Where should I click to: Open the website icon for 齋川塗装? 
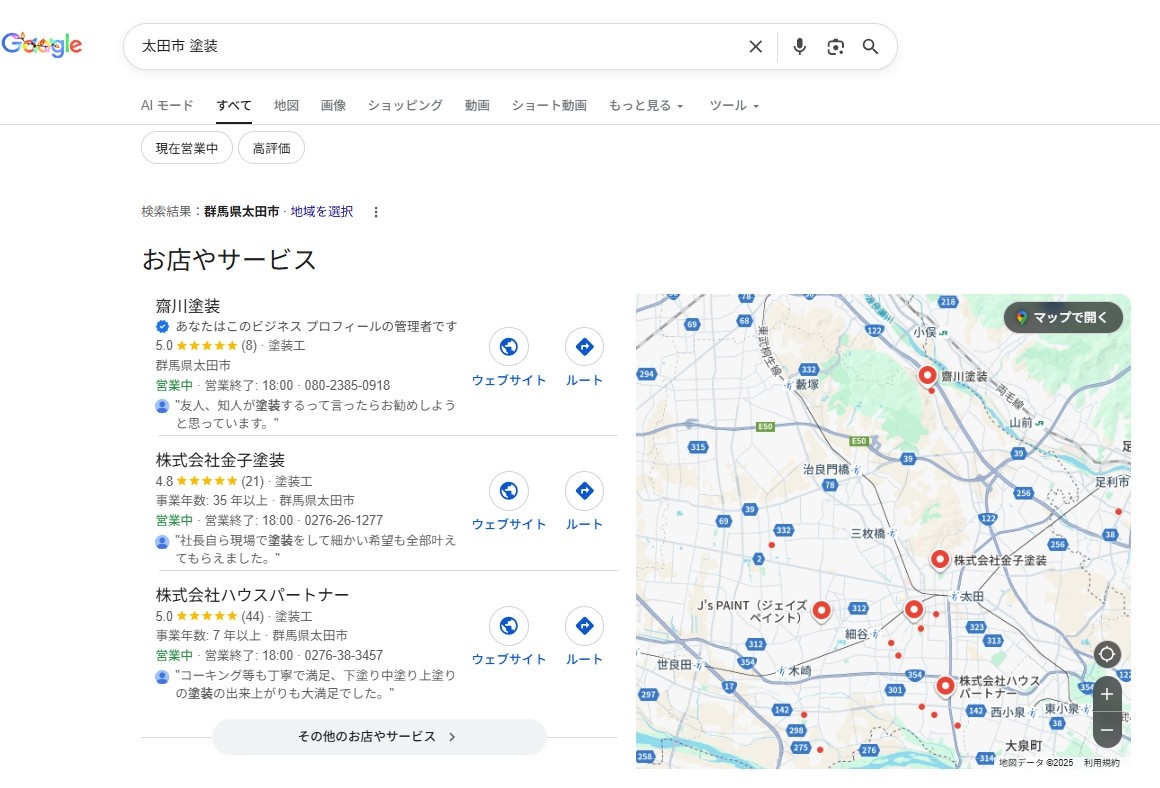508,346
